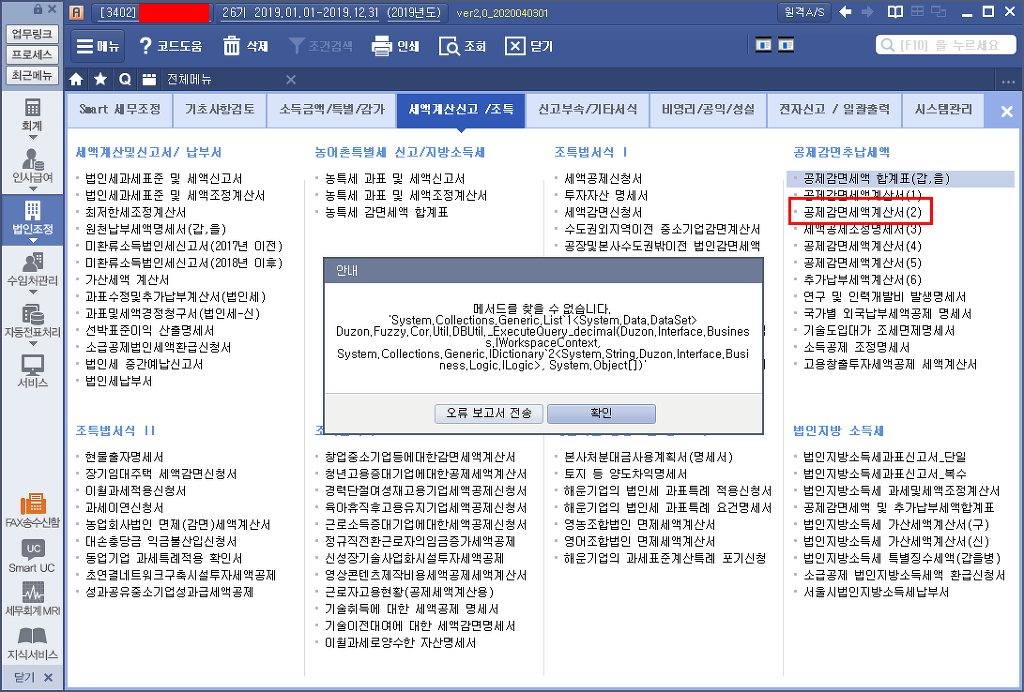Click the 삭제 delete toolbar button
1024x692 pixels.
tap(246, 46)
